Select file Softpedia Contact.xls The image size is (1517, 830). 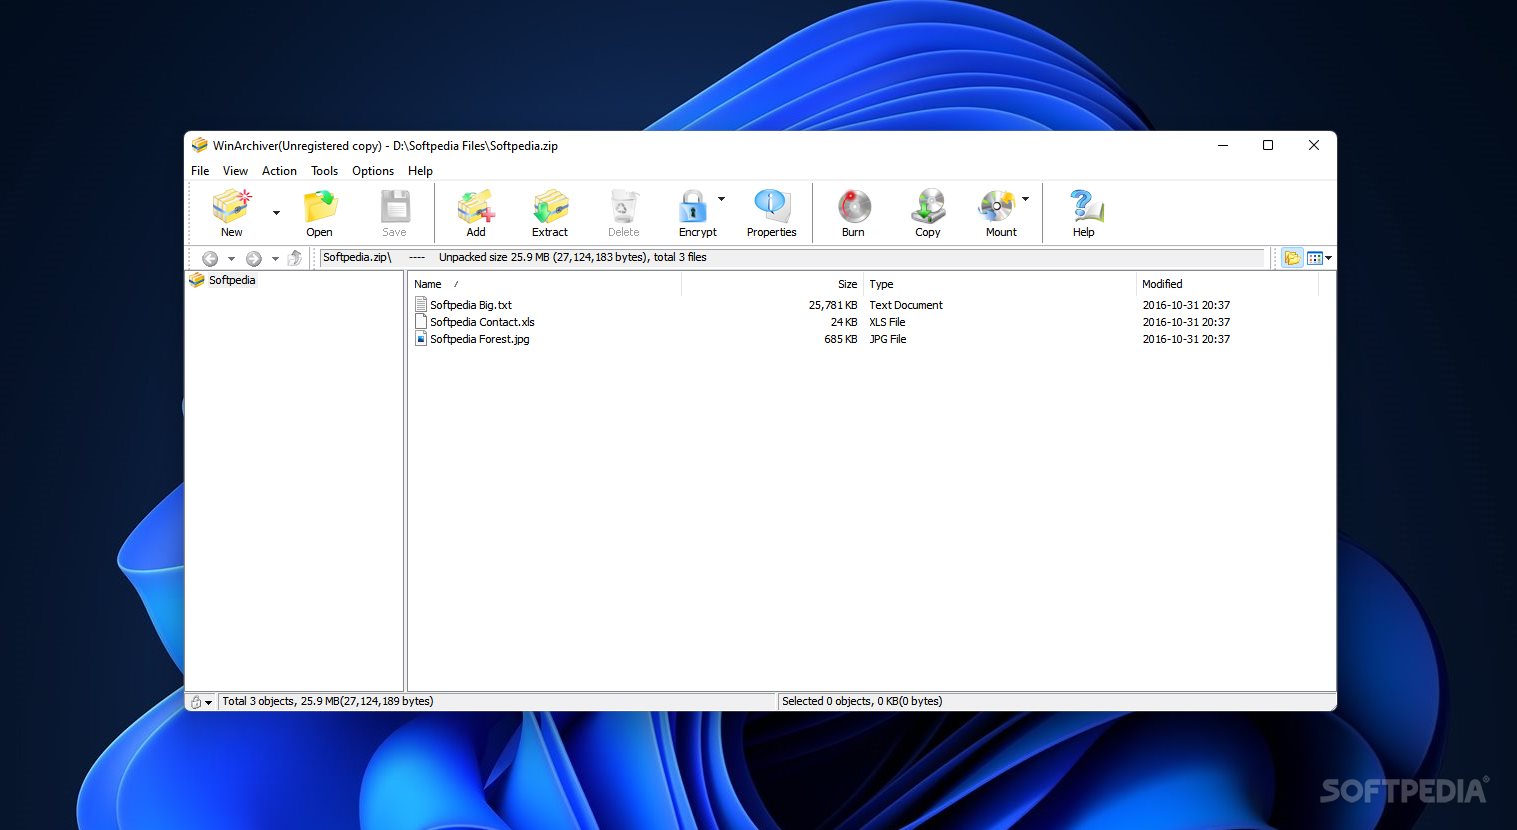(x=482, y=322)
